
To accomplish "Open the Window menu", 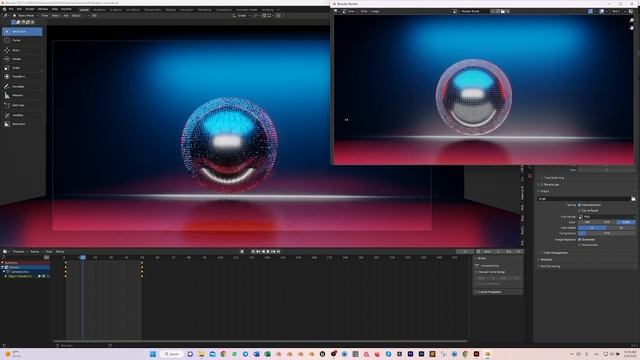I will 43,9.
